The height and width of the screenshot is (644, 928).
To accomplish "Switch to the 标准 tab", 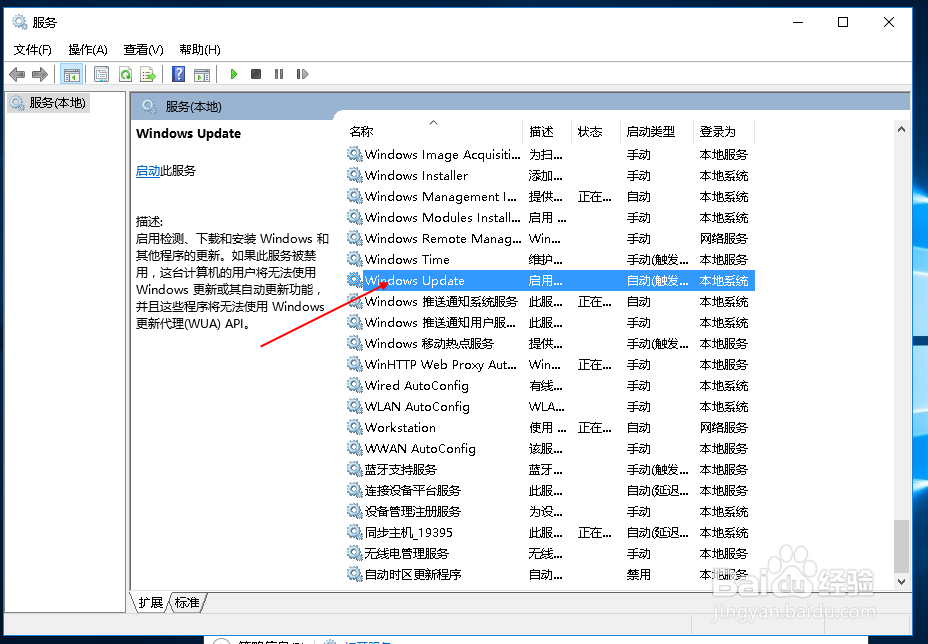I will (188, 603).
